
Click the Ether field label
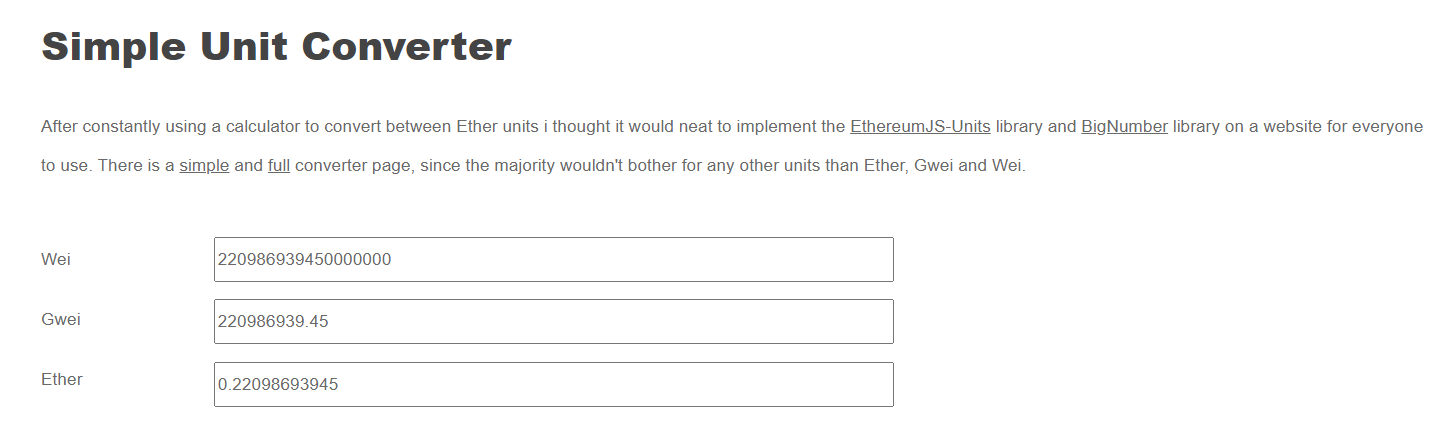point(62,380)
